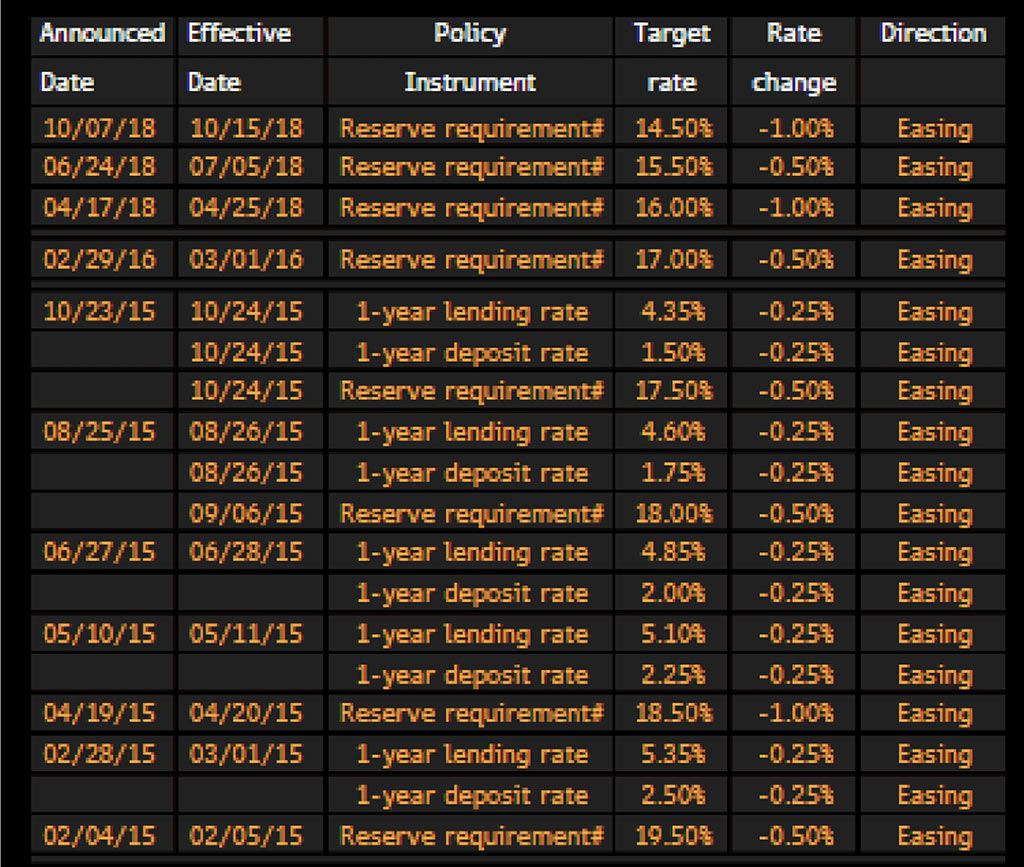Select announced date 10/23/15
This screenshot has width=1024, height=867.
[x=100, y=312]
